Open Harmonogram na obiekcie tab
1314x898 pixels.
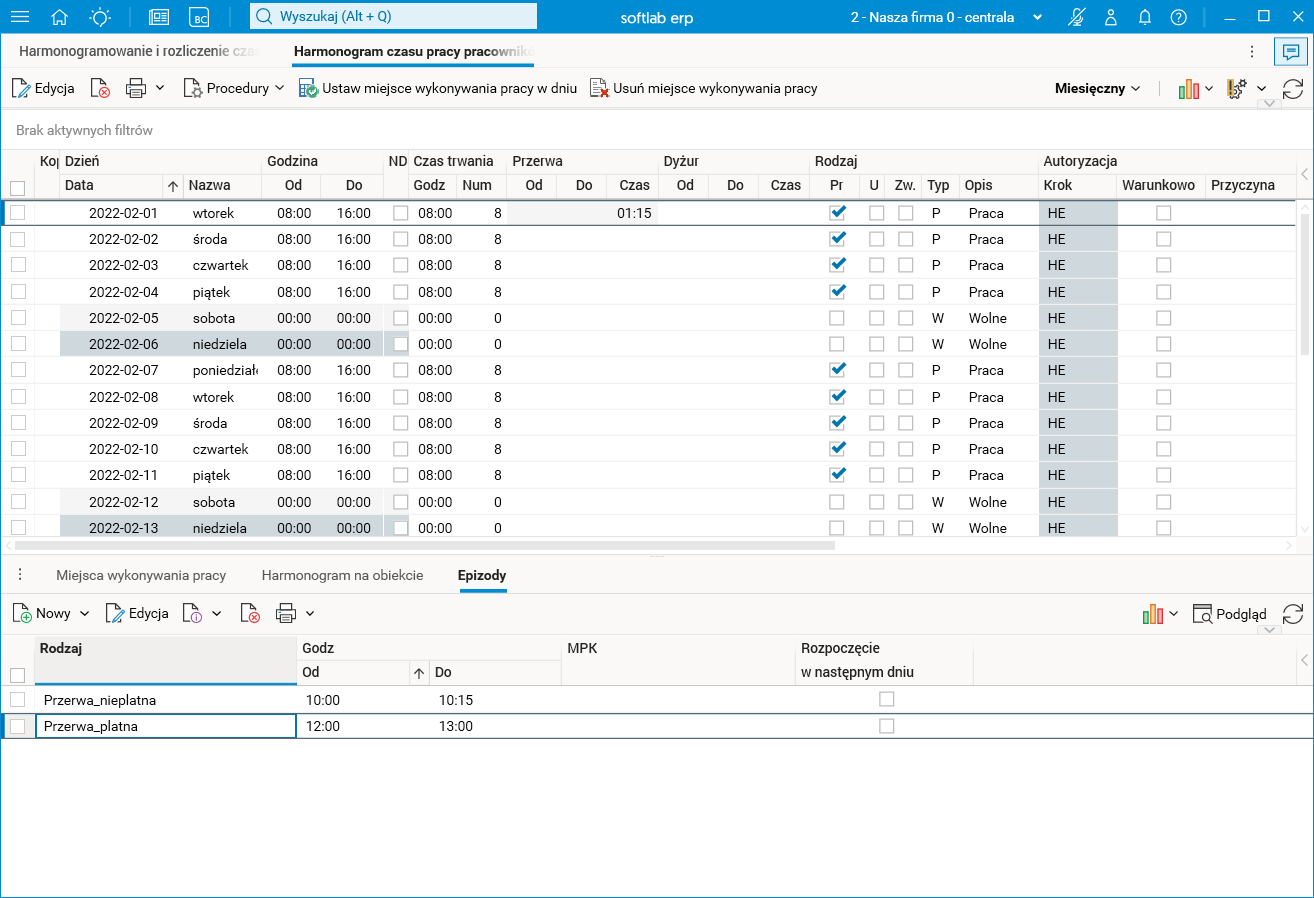342,576
